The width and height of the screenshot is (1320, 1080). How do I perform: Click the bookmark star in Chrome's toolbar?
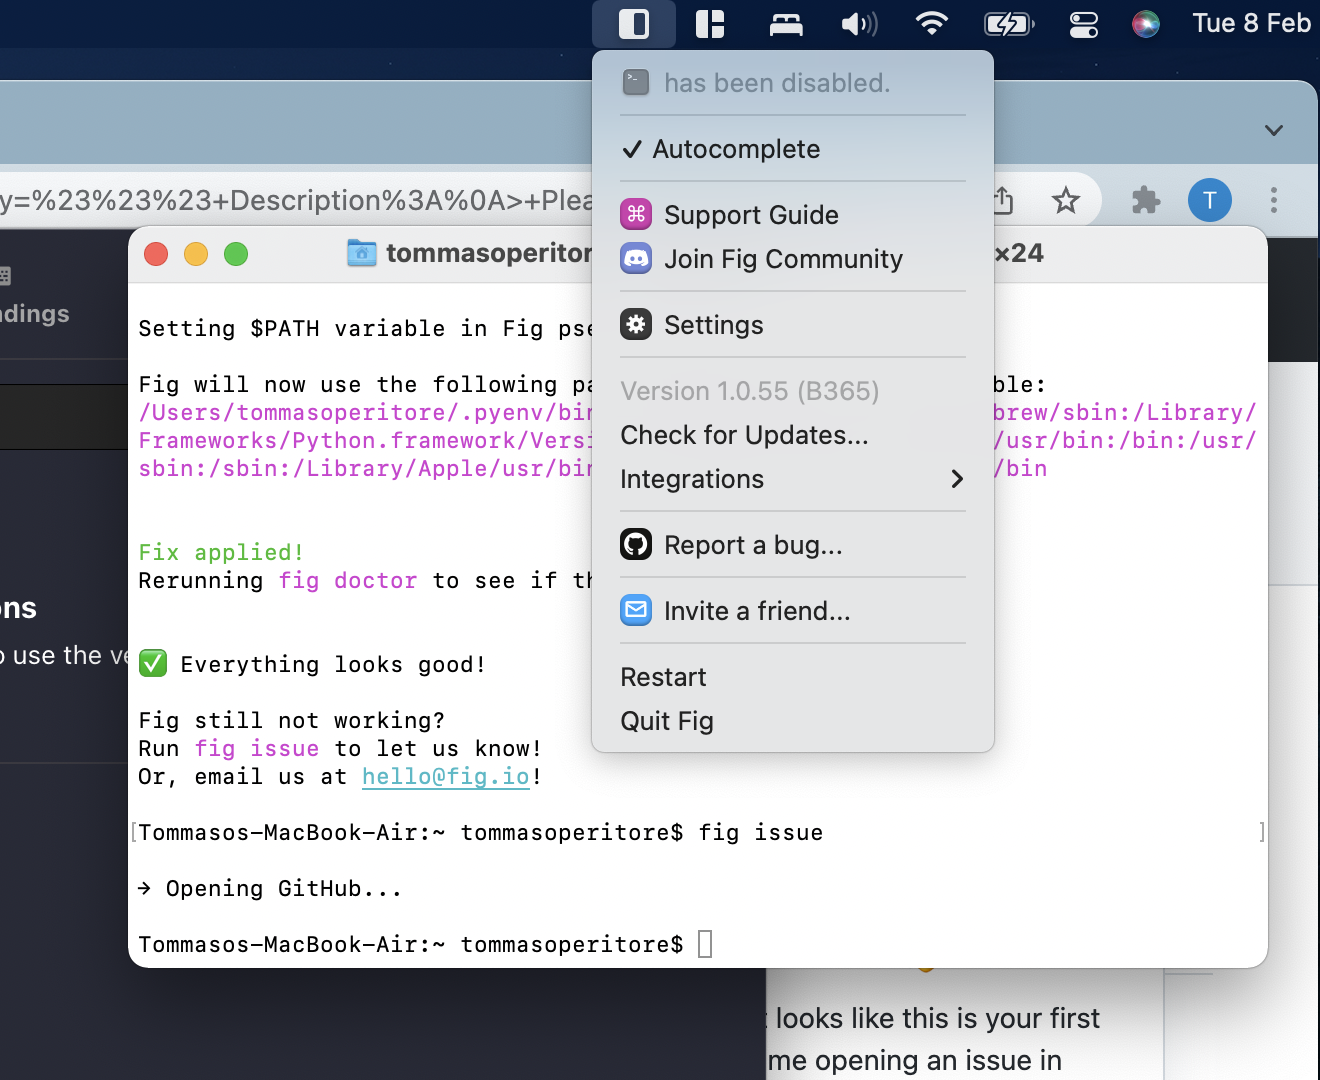pyautogui.click(x=1066, y=200)
